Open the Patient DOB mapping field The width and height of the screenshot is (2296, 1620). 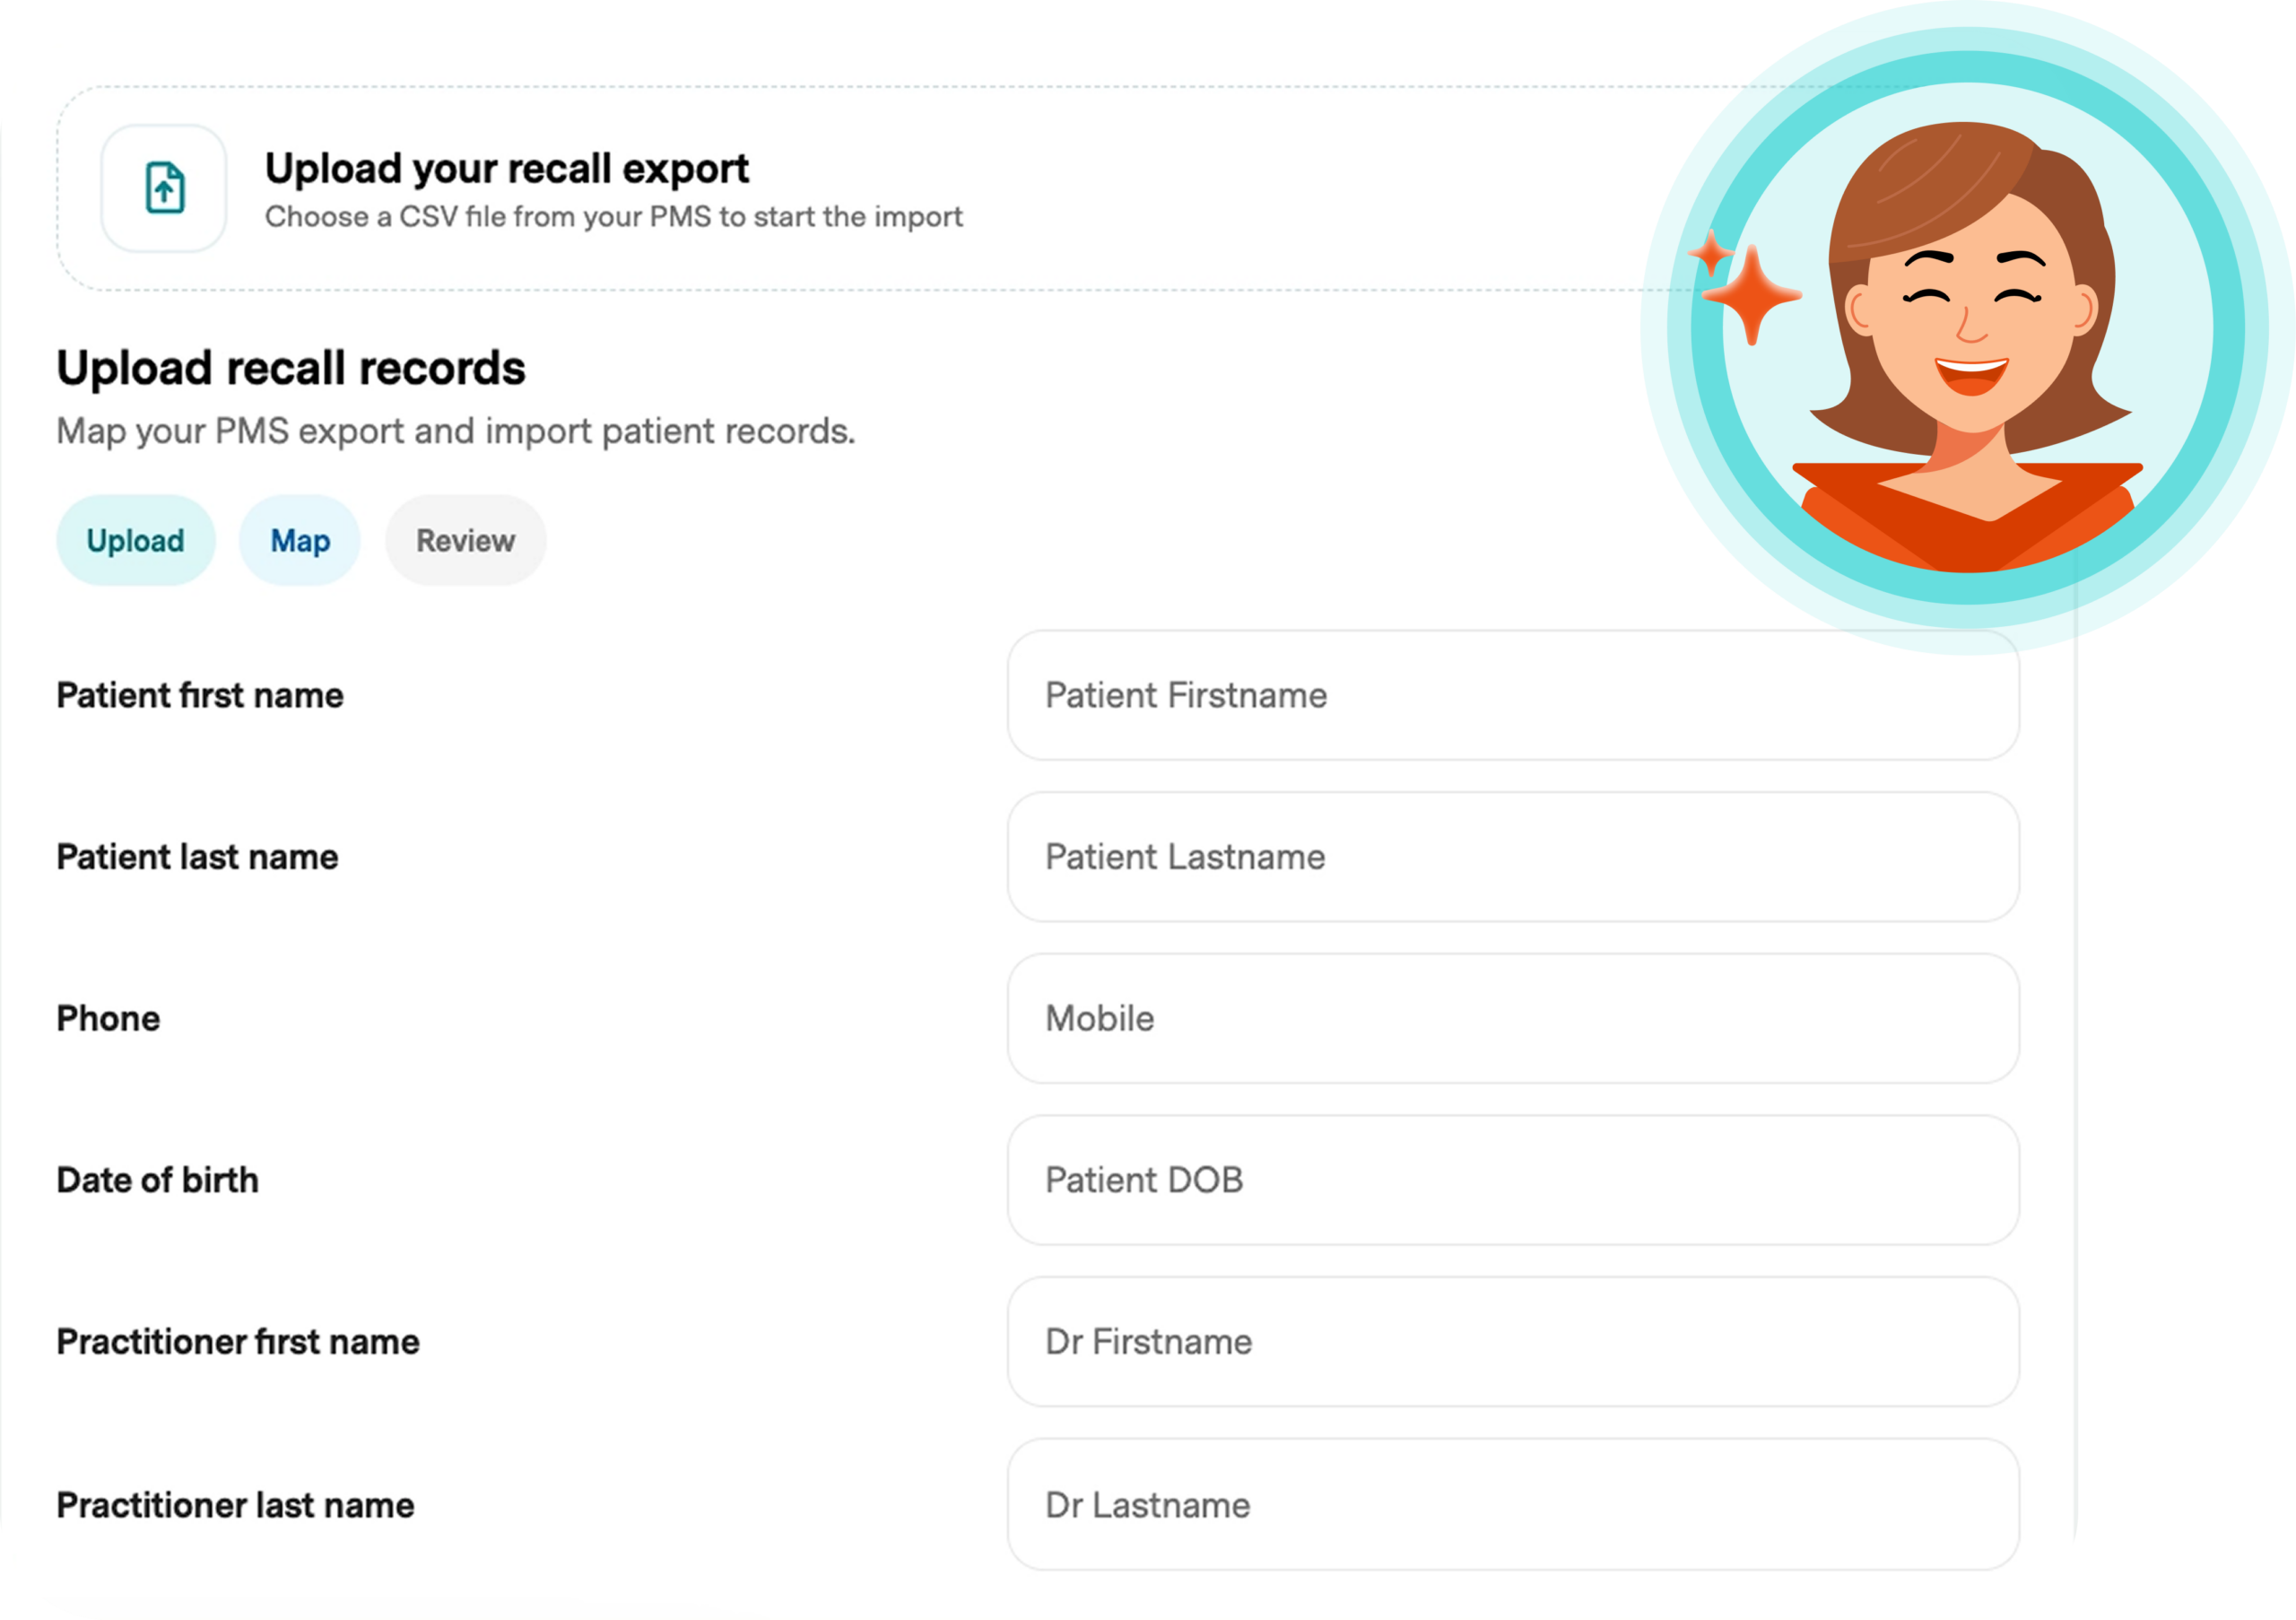pos(1513,1180)
